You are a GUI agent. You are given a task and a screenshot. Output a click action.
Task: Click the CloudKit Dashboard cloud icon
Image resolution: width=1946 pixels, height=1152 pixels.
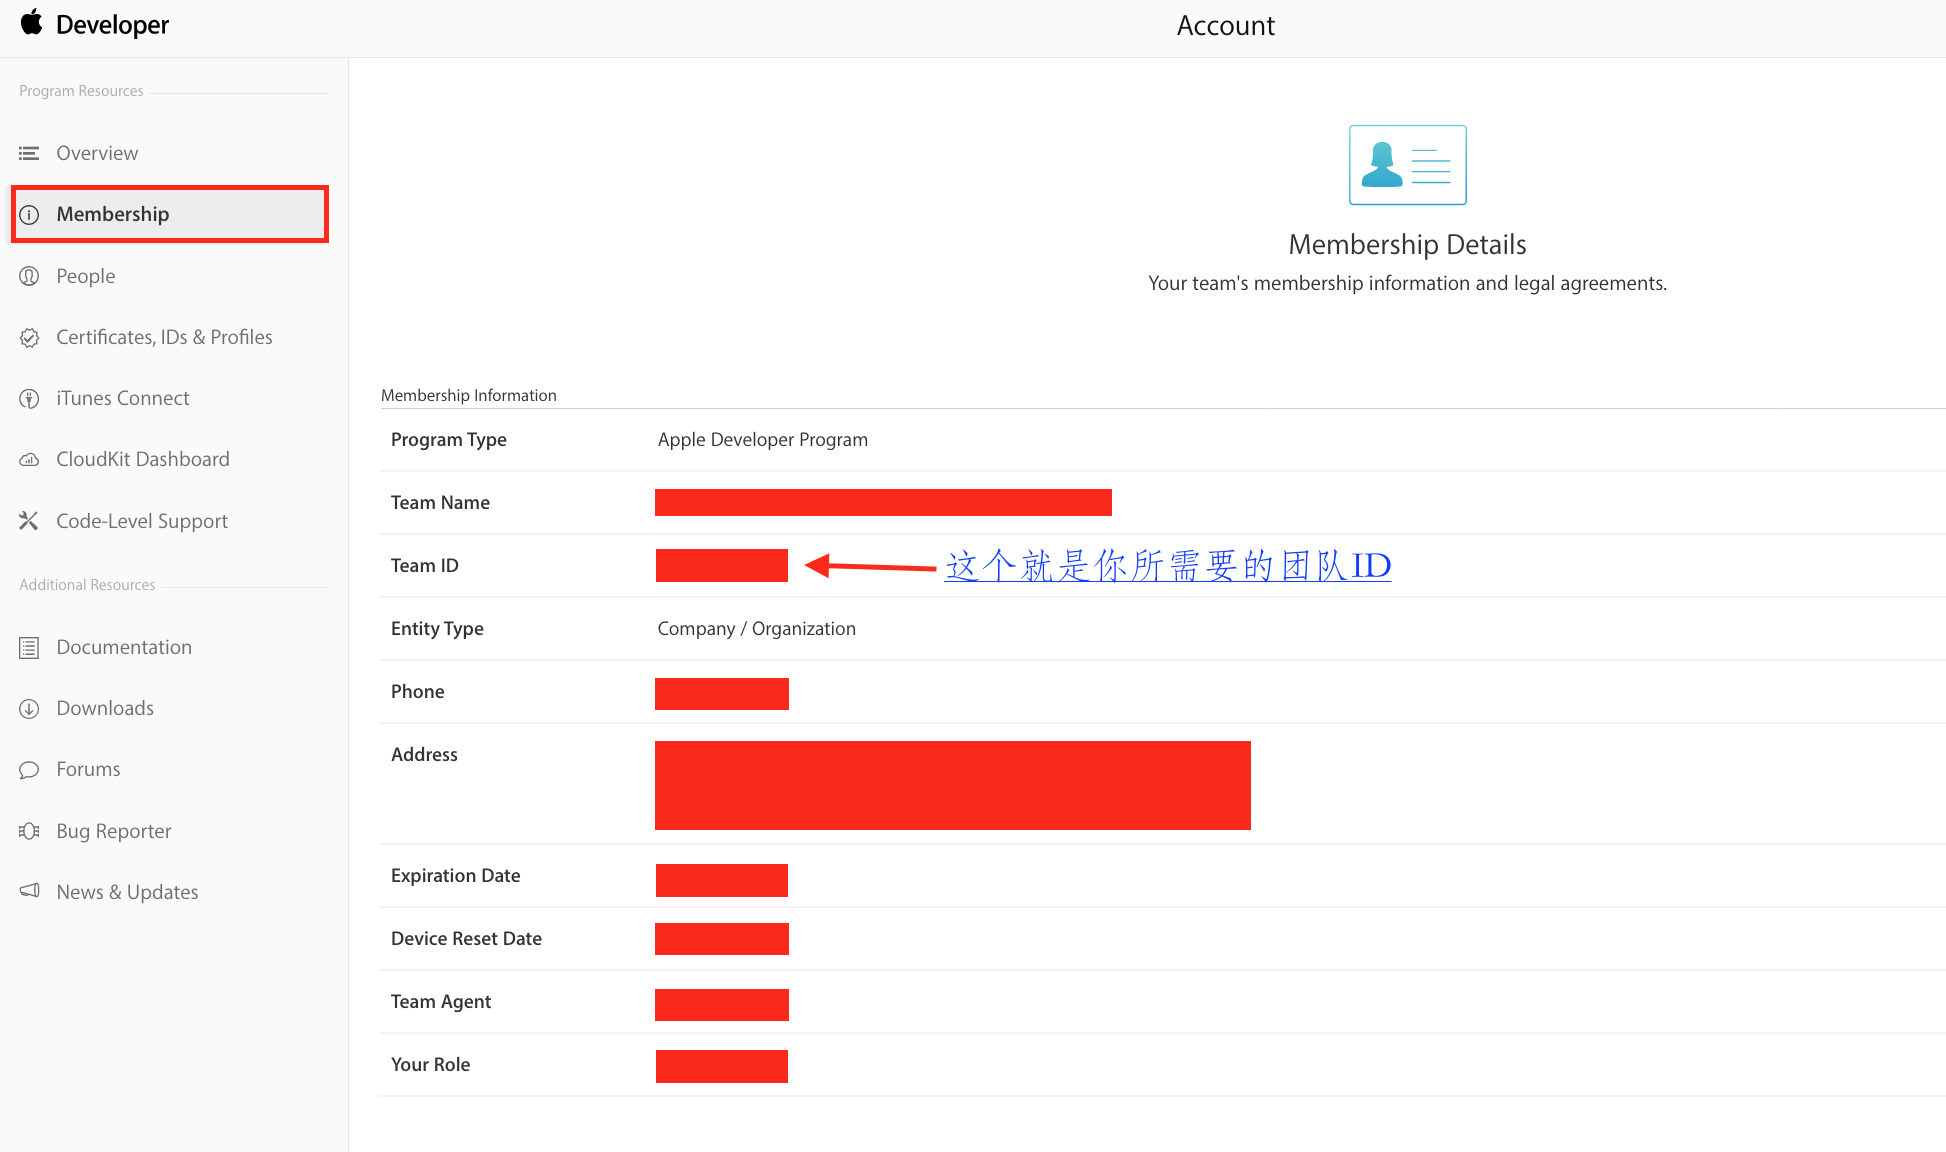click(29, 460)
